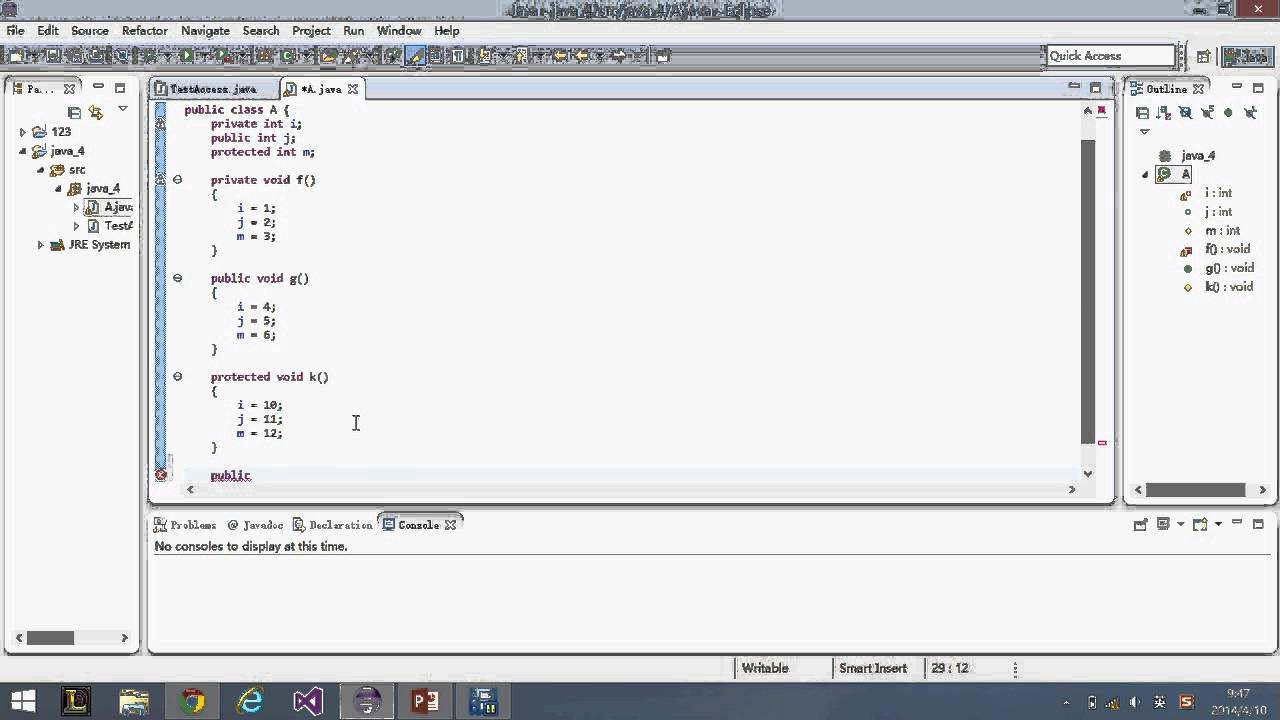
Task: Open Windows Start button
Action: pyautogui.click(x=23, y=701)
